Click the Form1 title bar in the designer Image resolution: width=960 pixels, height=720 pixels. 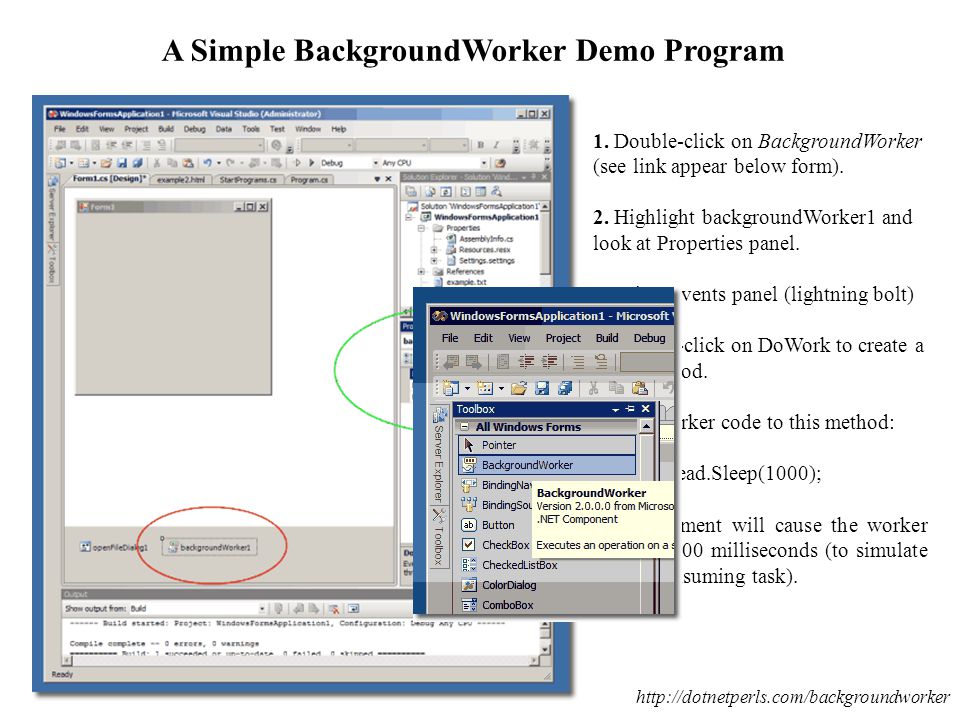(173, 207)
